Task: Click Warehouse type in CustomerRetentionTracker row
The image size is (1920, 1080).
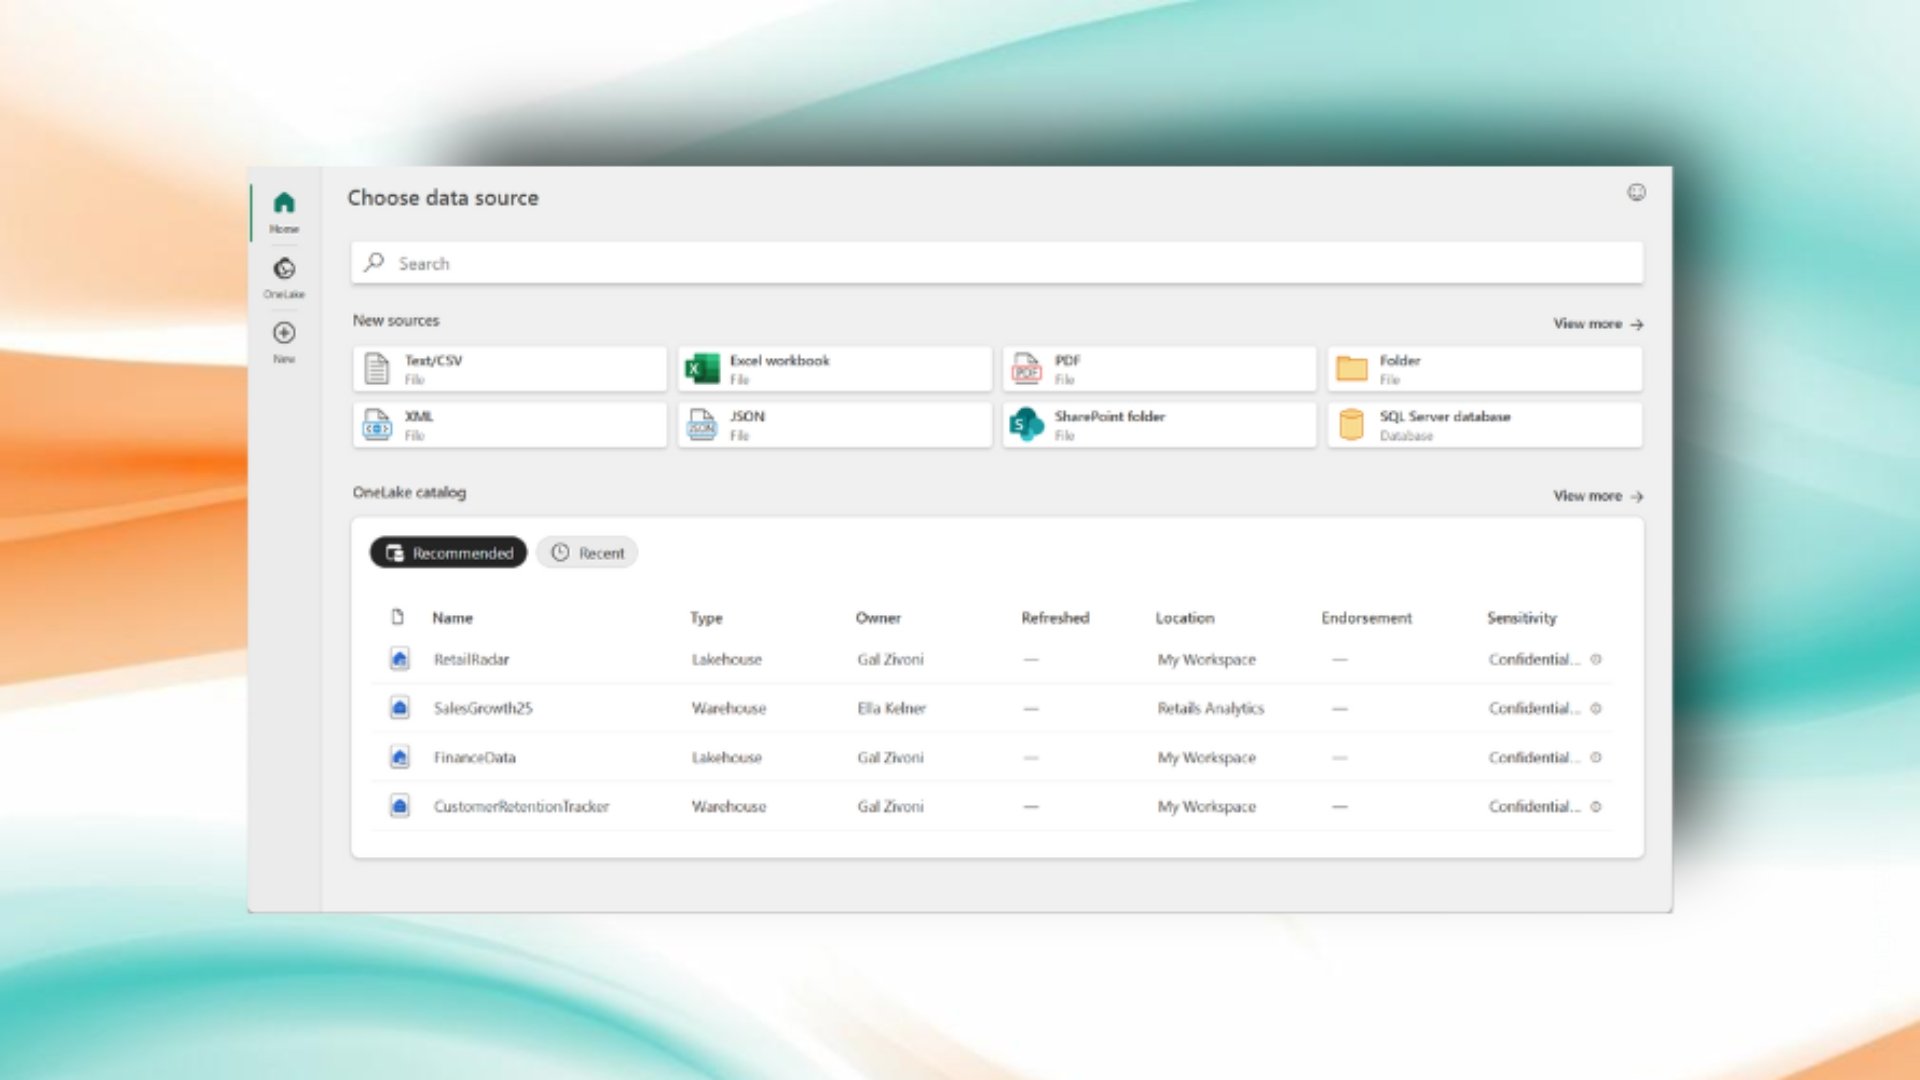Action: pos(729,806)
